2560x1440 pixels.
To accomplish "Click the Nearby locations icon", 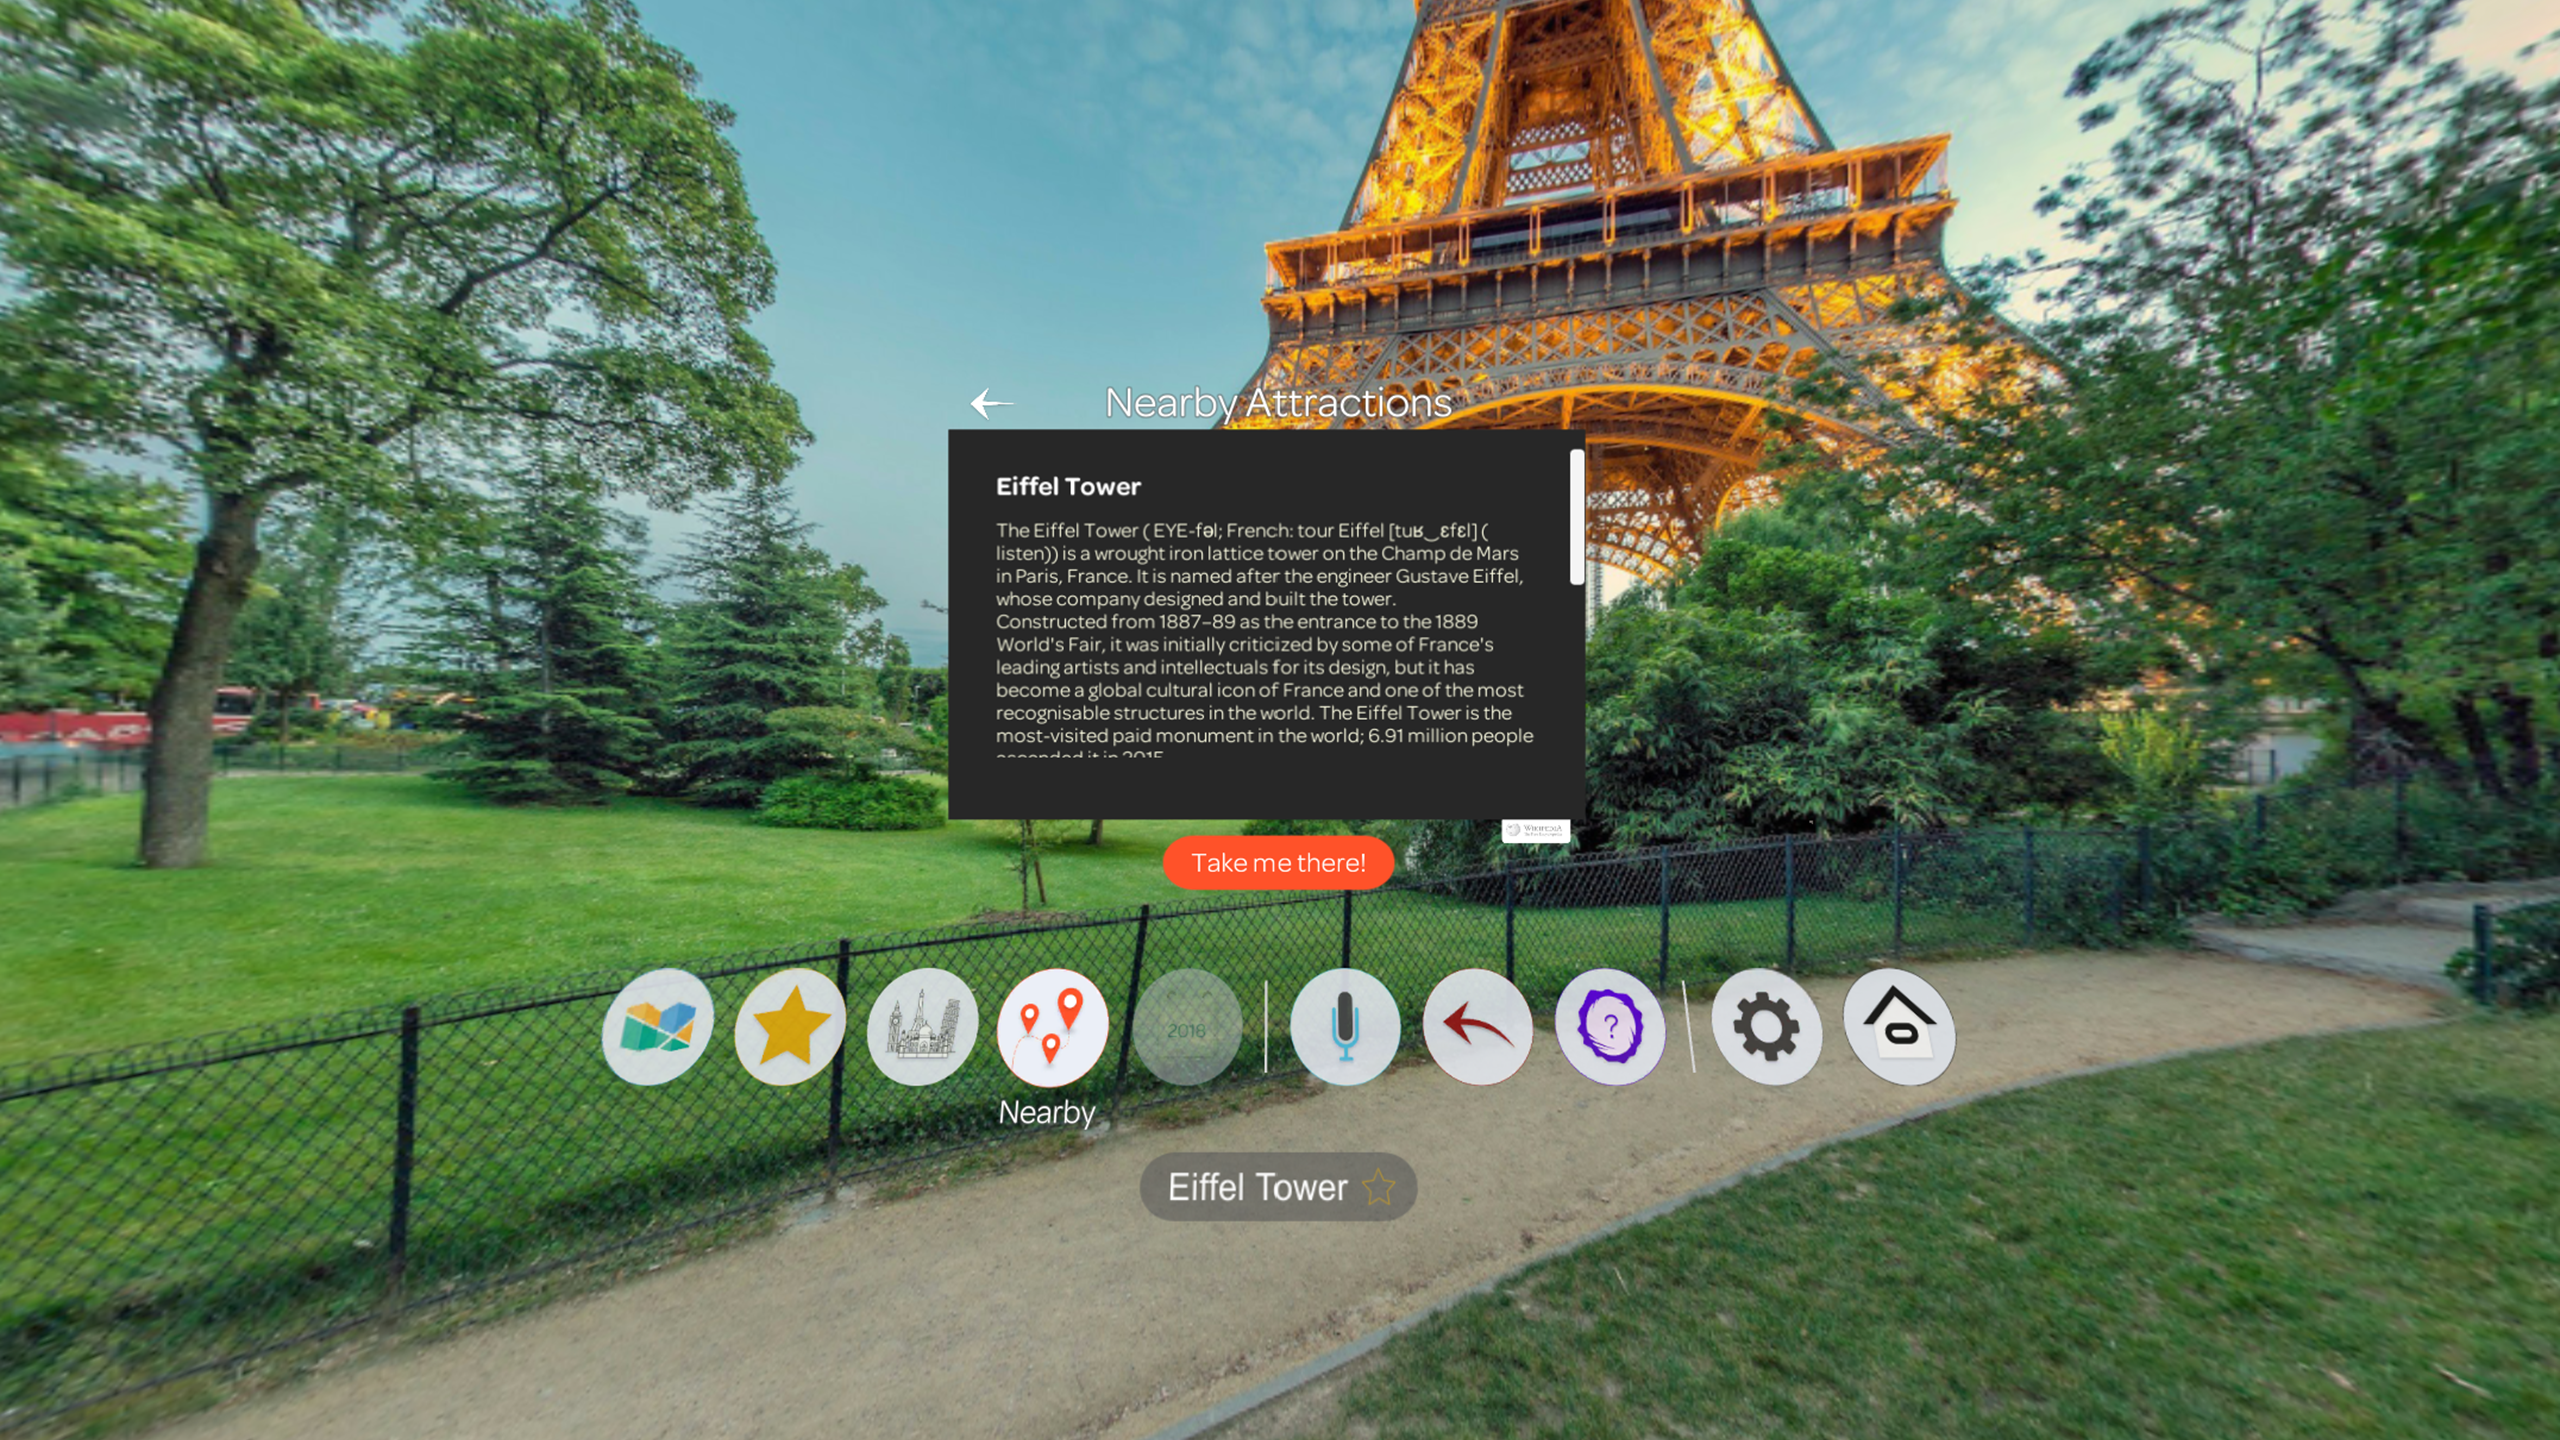I will coord(1050,1025).
